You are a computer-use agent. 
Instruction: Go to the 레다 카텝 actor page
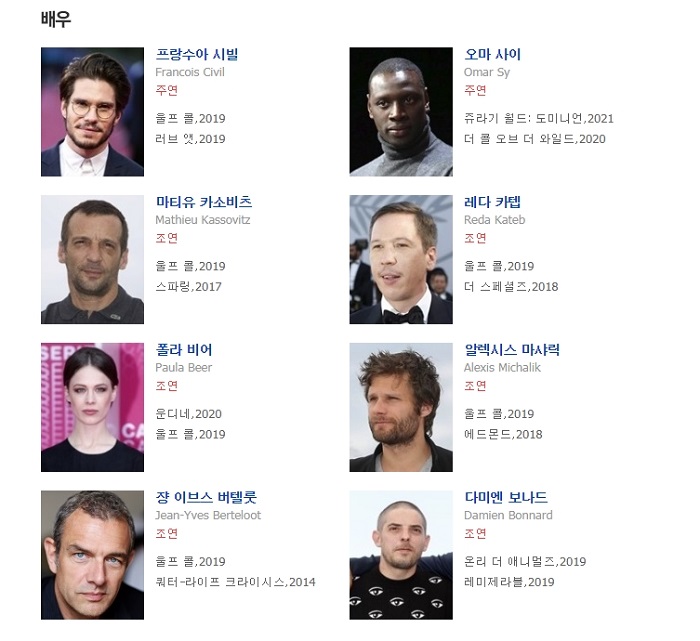point(492,202)
